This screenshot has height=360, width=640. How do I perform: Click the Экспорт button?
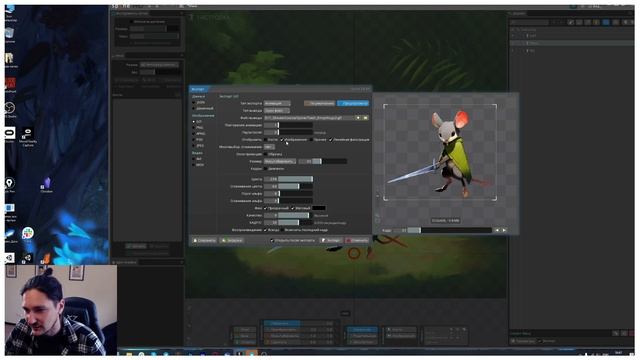(x=331, y=240)
